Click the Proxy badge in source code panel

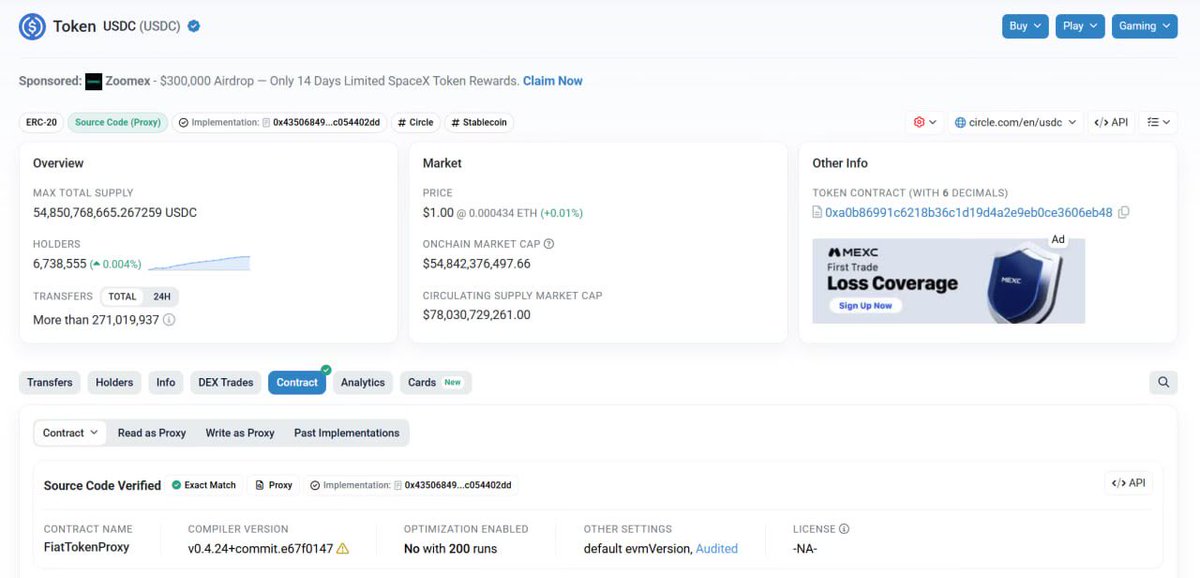tap(274, 485)
